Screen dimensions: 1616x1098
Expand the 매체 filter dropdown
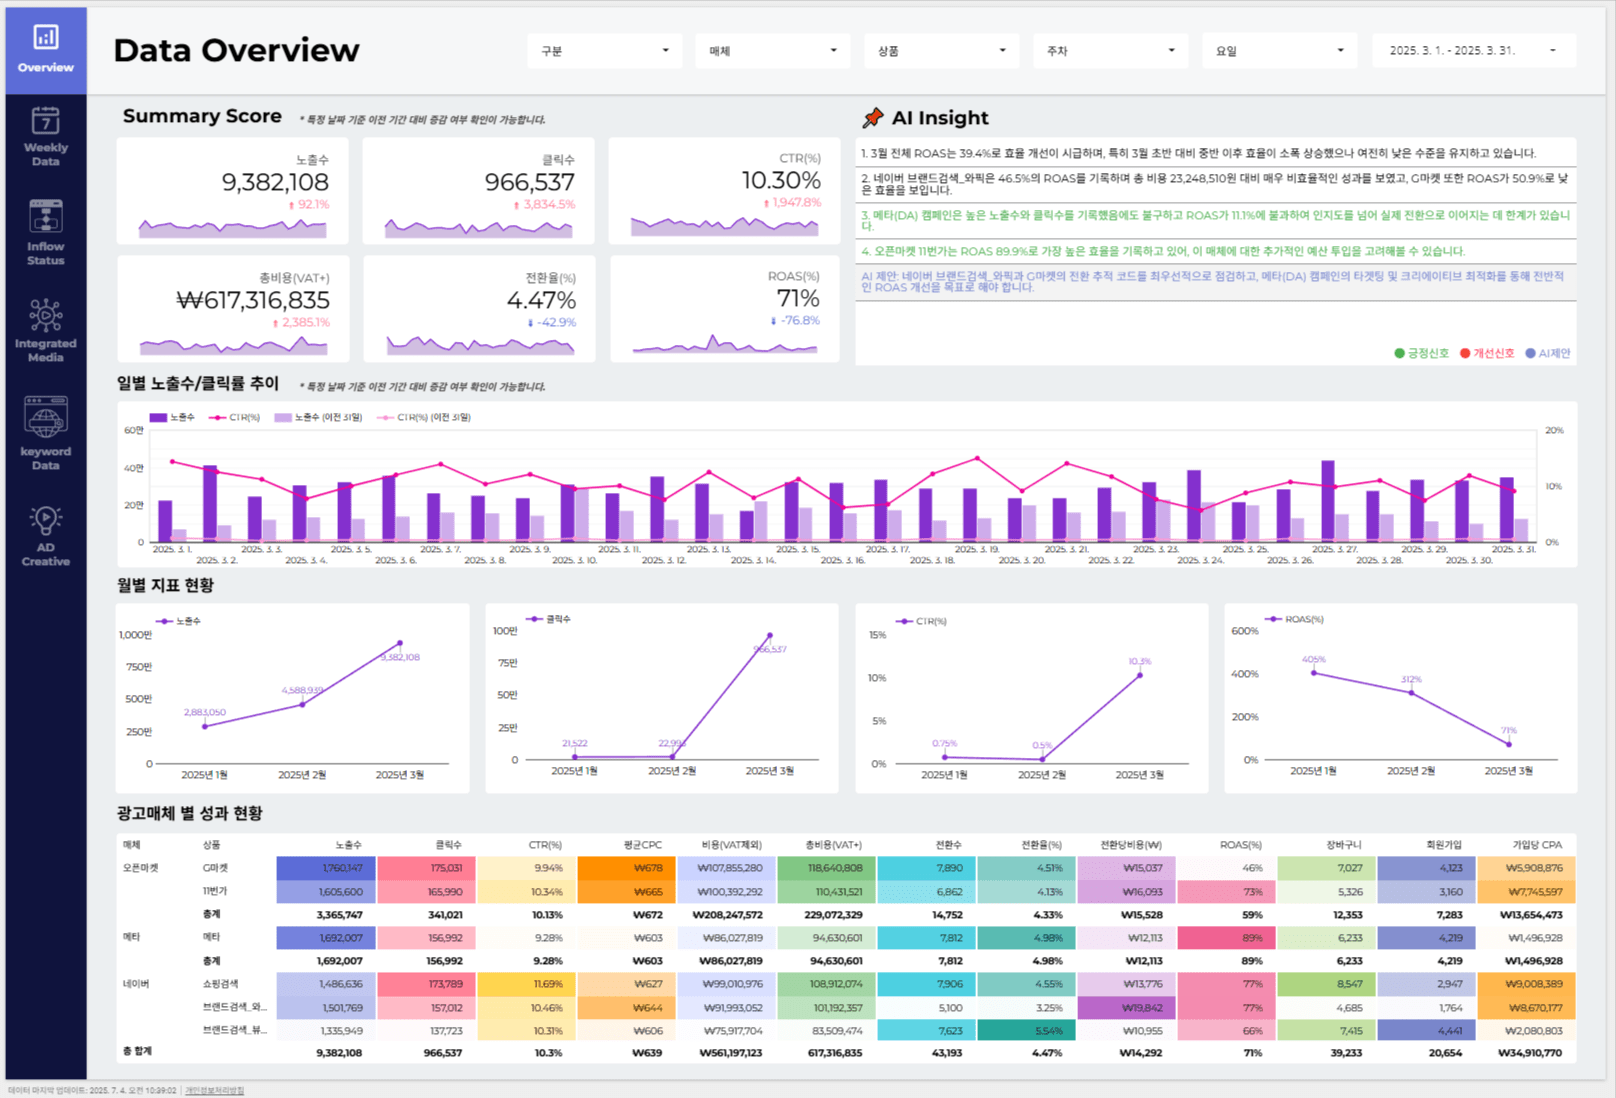(x=772, y=51)
